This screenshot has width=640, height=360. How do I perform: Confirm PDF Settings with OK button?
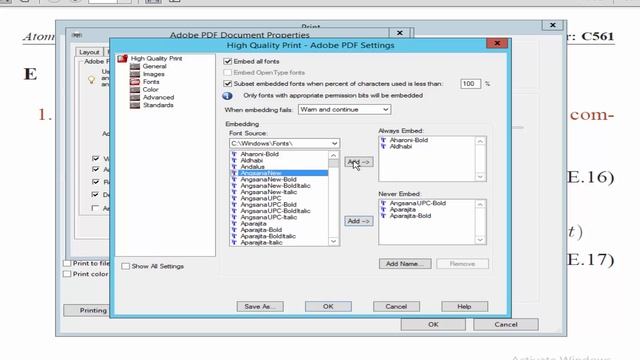[x=328, y=307]
